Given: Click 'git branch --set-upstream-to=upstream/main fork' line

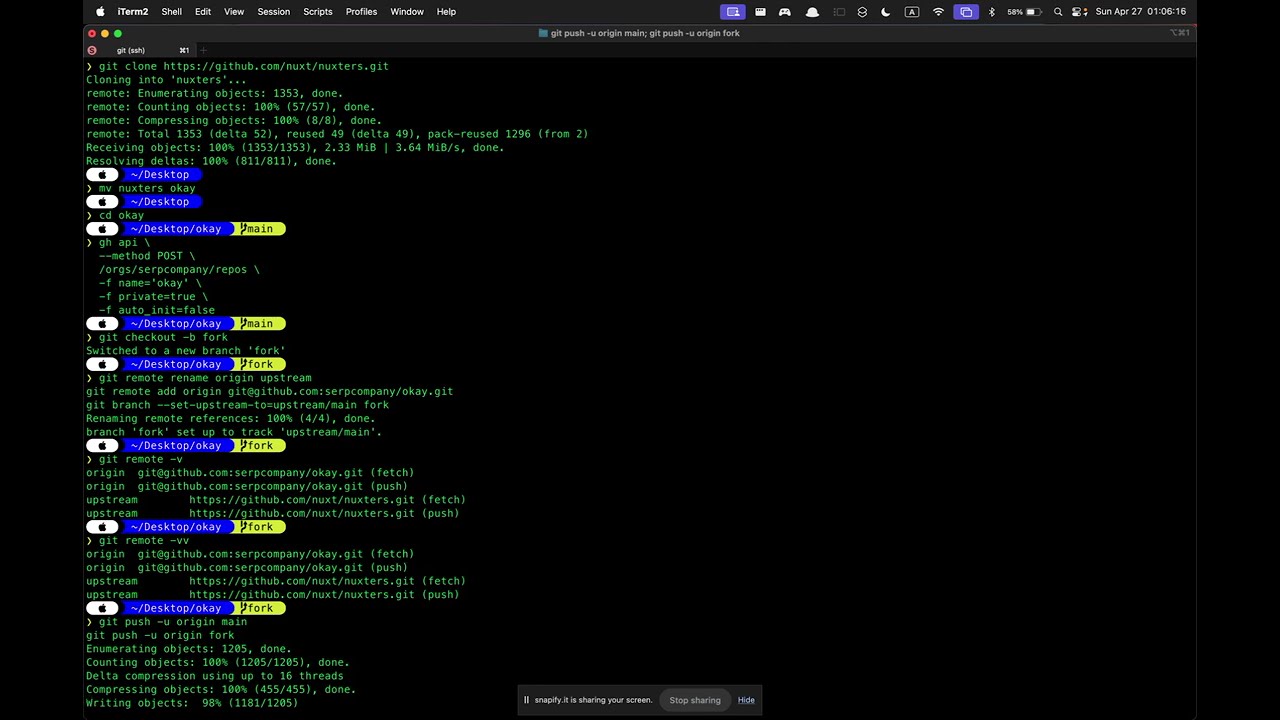Looking at the screenshot, I should tap(237, 405).
